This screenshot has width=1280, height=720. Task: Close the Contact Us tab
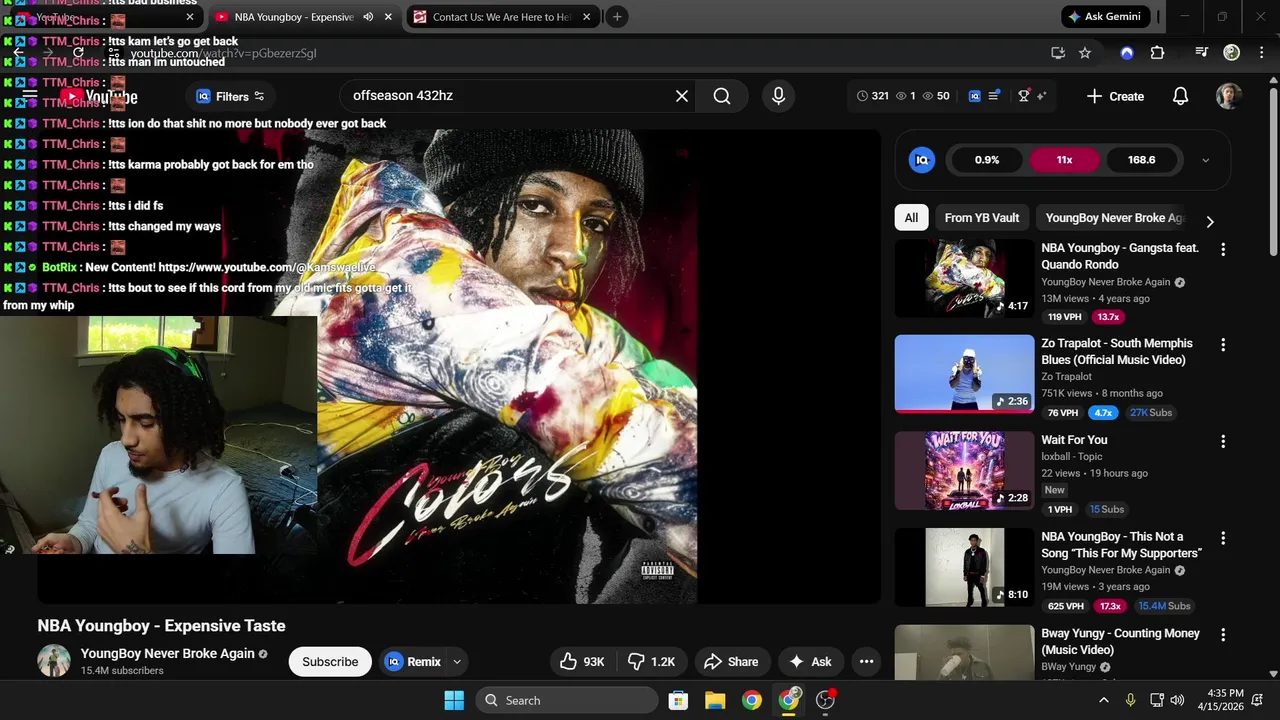click(x=587, y=17)
